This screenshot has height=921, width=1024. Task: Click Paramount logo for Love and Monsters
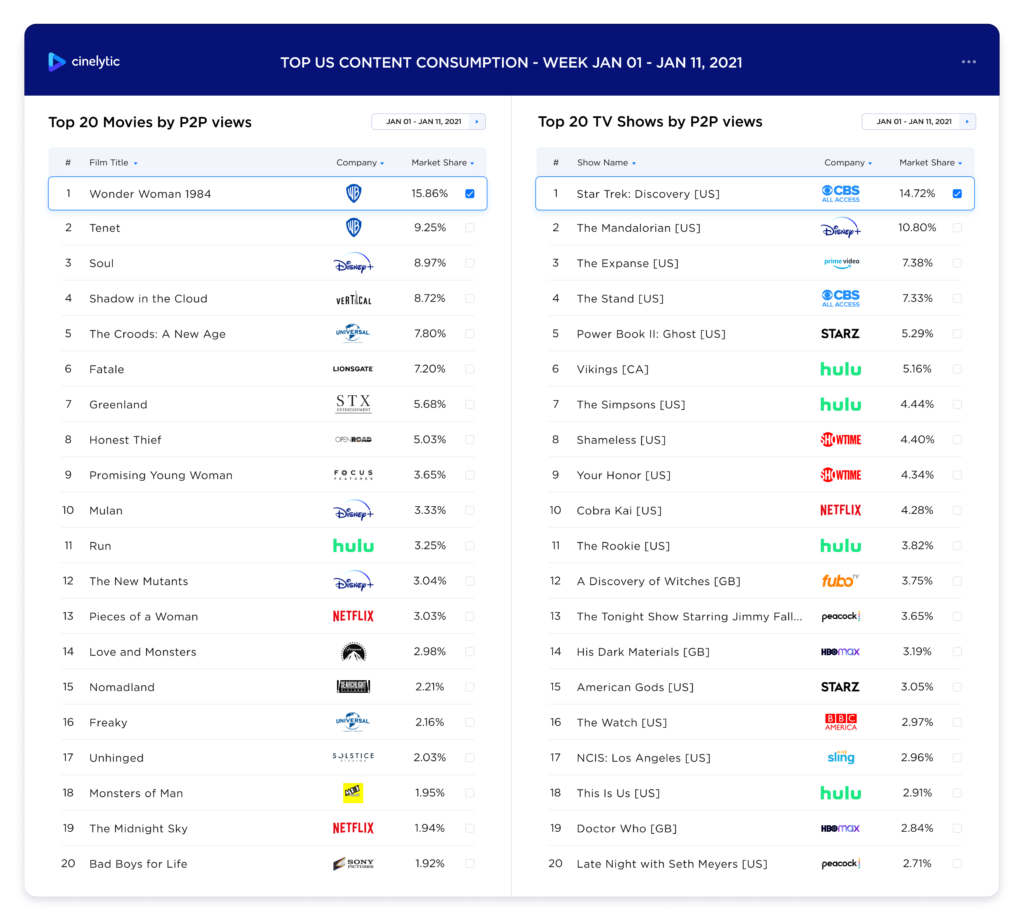[x=353, y=651]
